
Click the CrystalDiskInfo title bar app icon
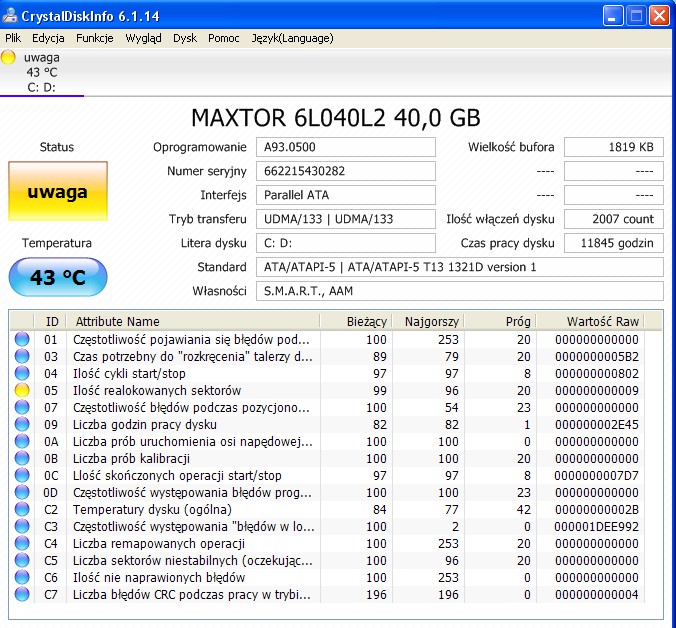coord(9,16)
